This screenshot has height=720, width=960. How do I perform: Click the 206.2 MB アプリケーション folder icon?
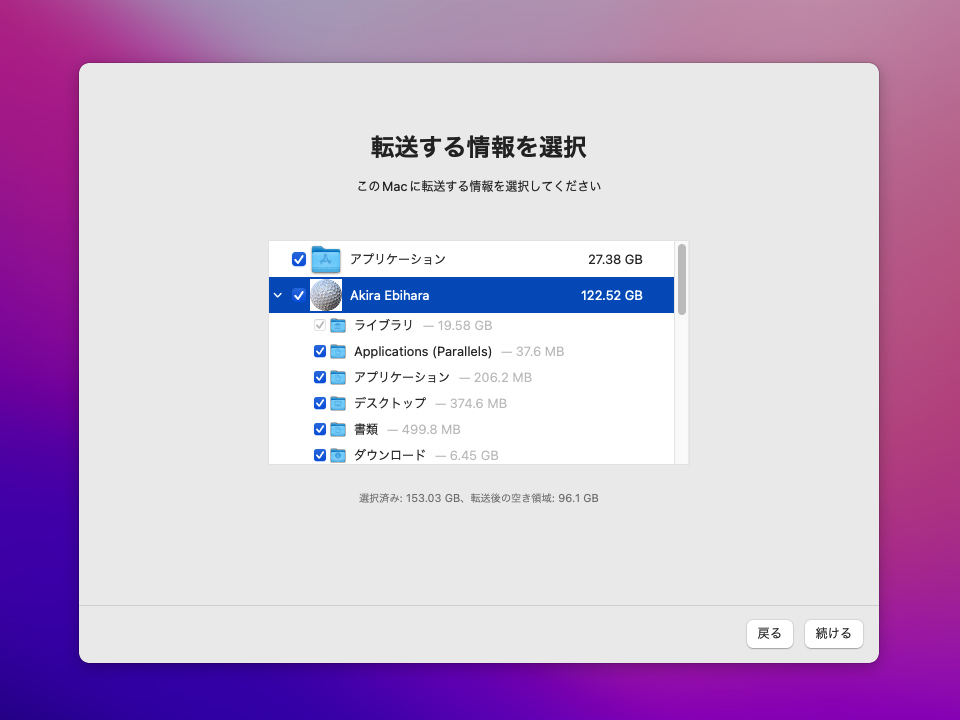338,377
